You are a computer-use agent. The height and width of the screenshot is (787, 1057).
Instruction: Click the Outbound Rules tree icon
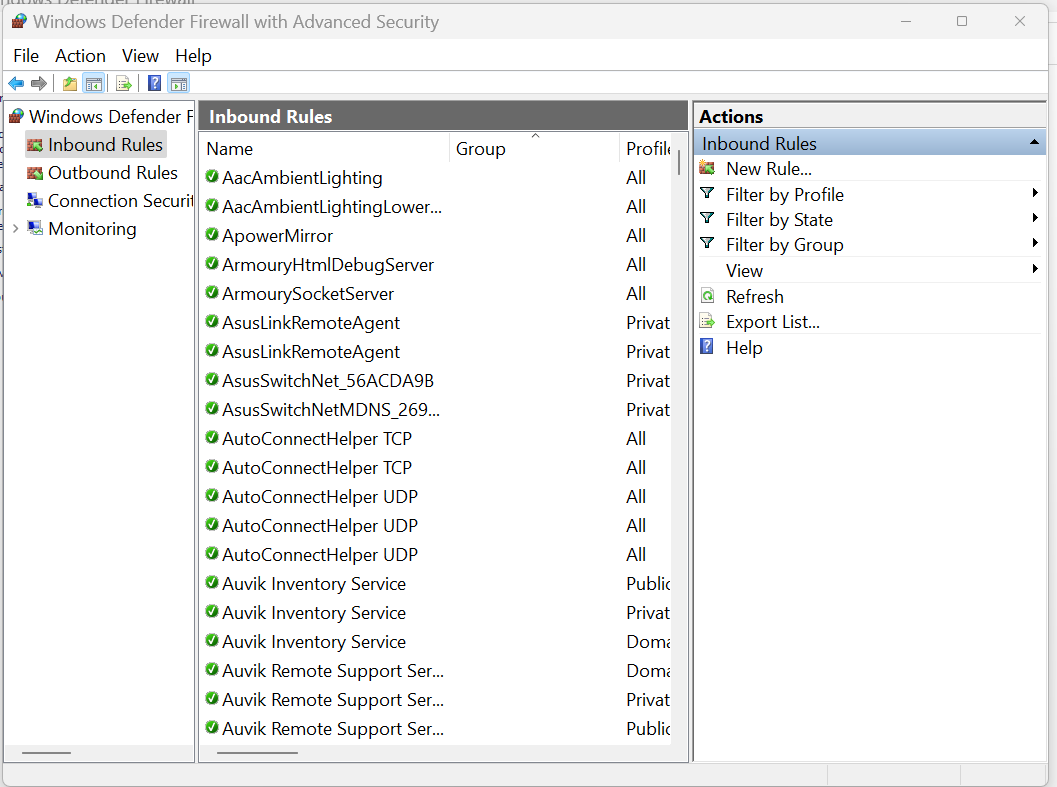(35, 173)
